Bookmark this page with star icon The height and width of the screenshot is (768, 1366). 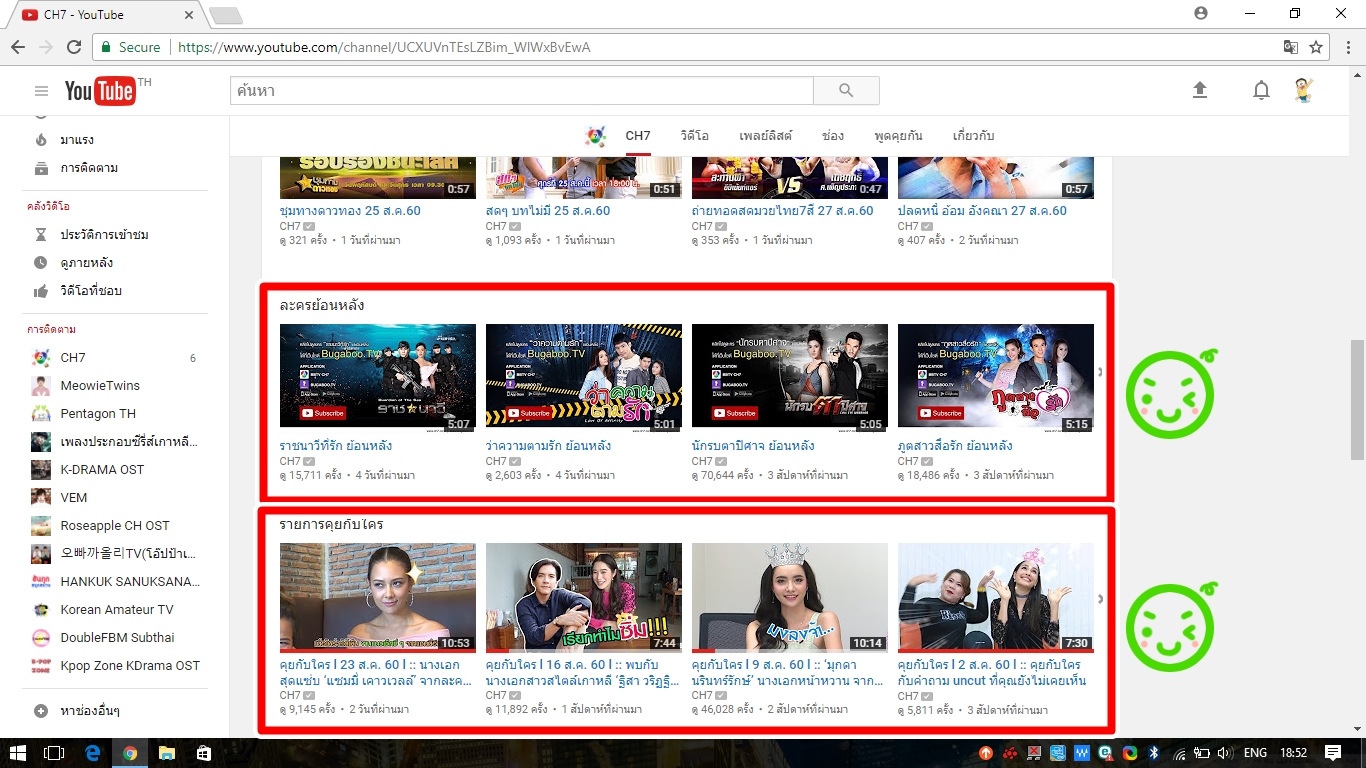(1316, 47)
